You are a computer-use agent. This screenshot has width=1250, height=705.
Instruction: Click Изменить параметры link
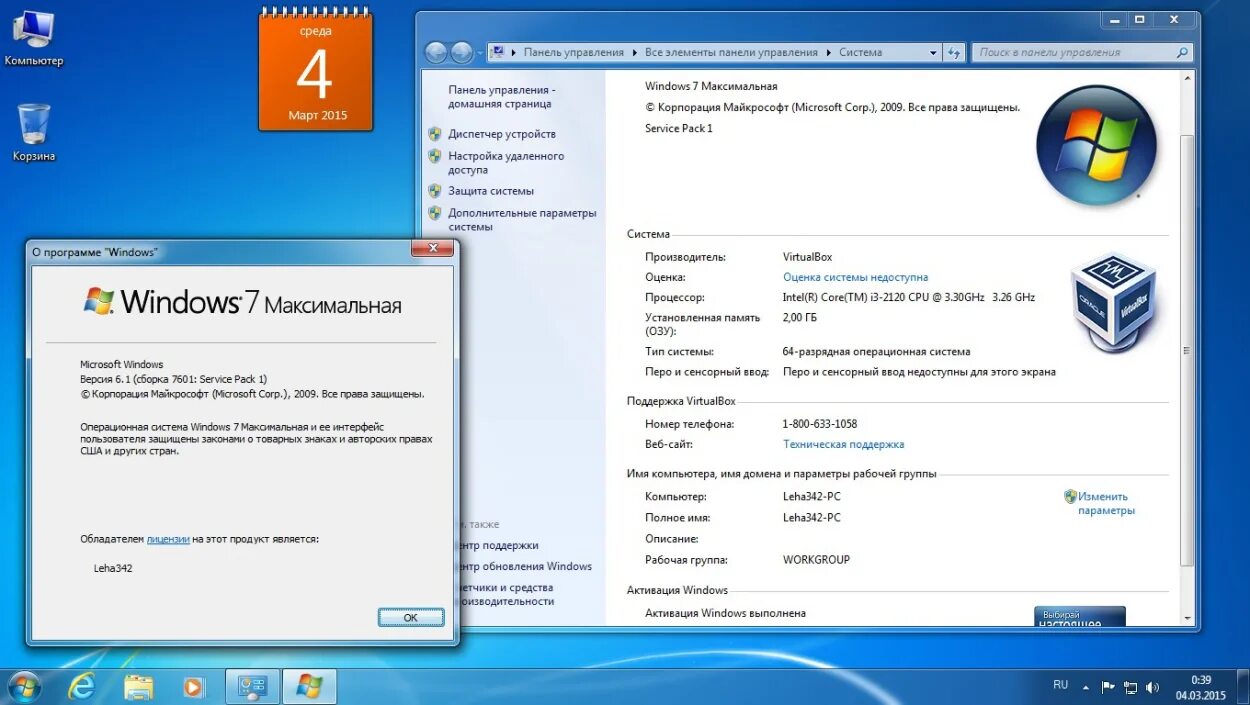[1106, 503]
